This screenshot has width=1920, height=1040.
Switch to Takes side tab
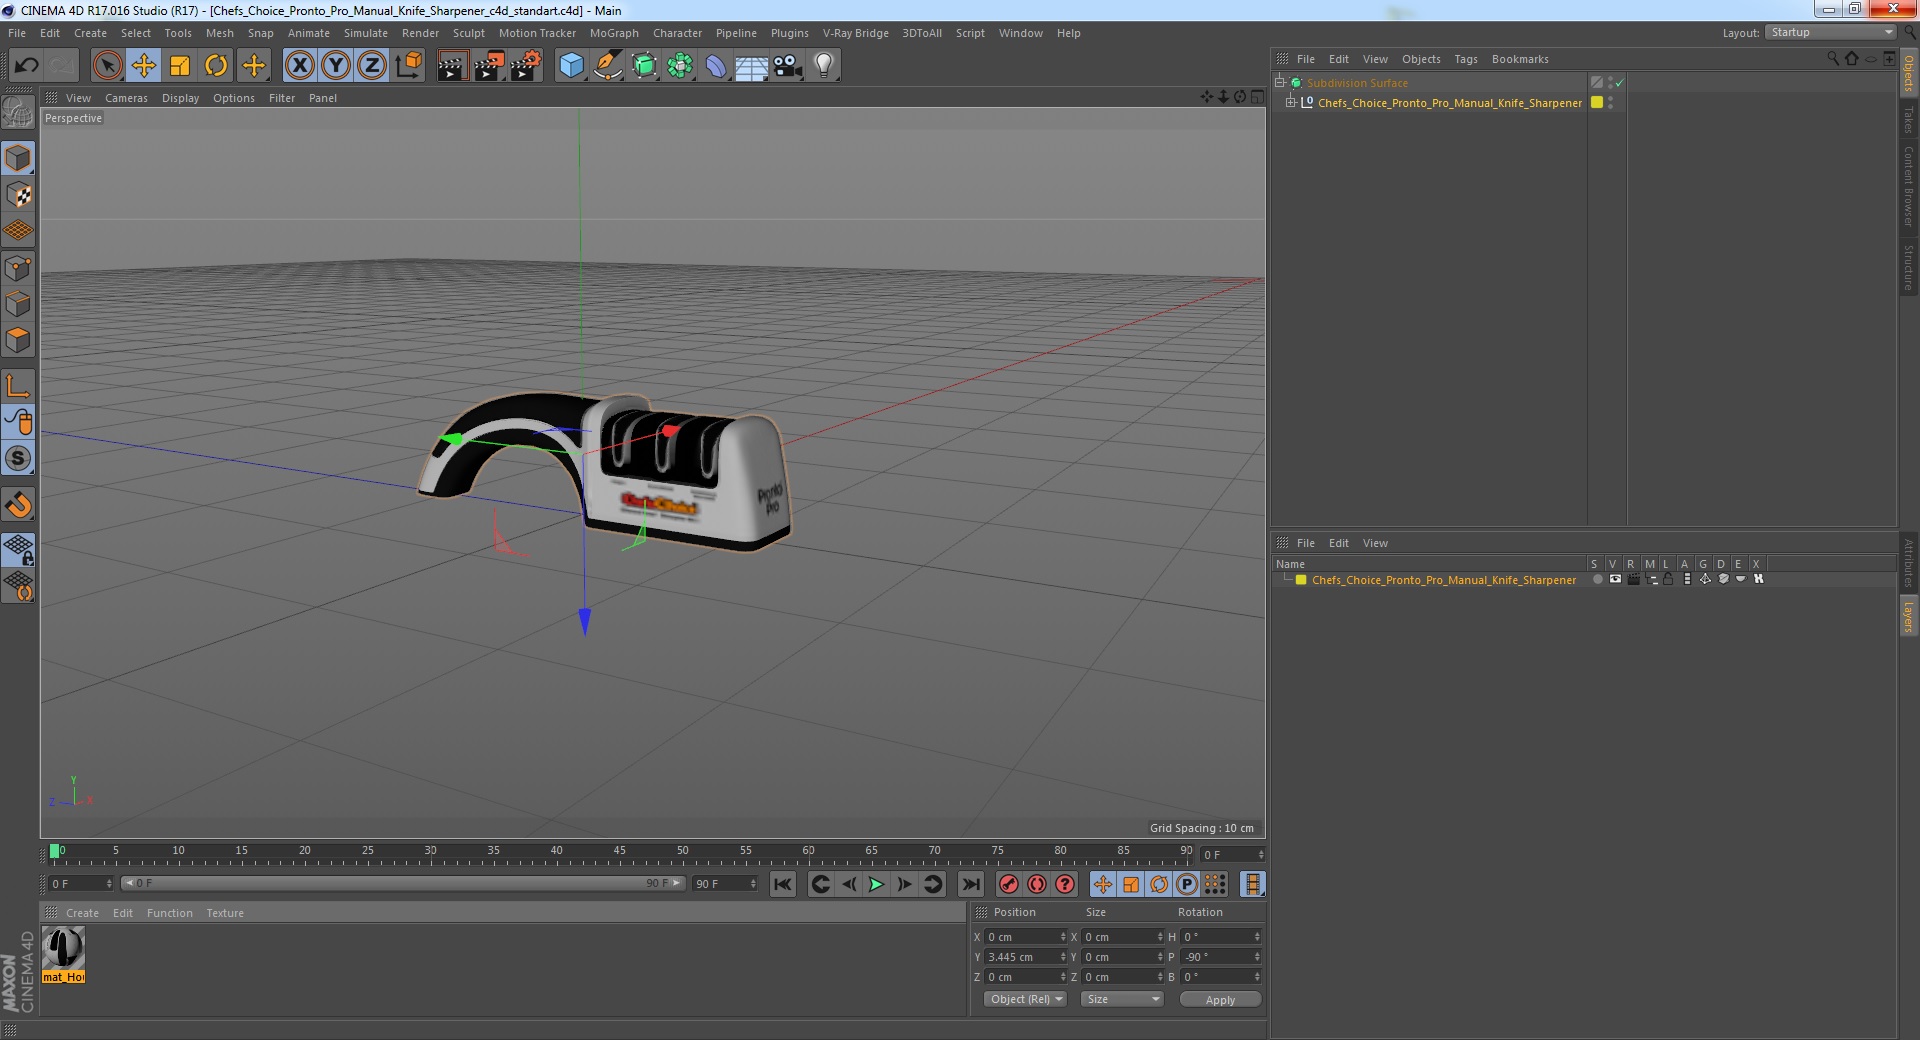pyautogui.click(x=1908, y=119)
